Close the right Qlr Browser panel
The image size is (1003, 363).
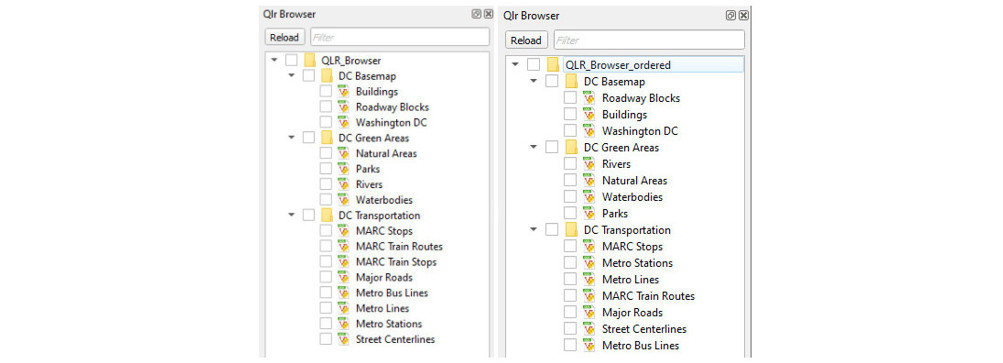pyautogui.click(x=743, y=15)
